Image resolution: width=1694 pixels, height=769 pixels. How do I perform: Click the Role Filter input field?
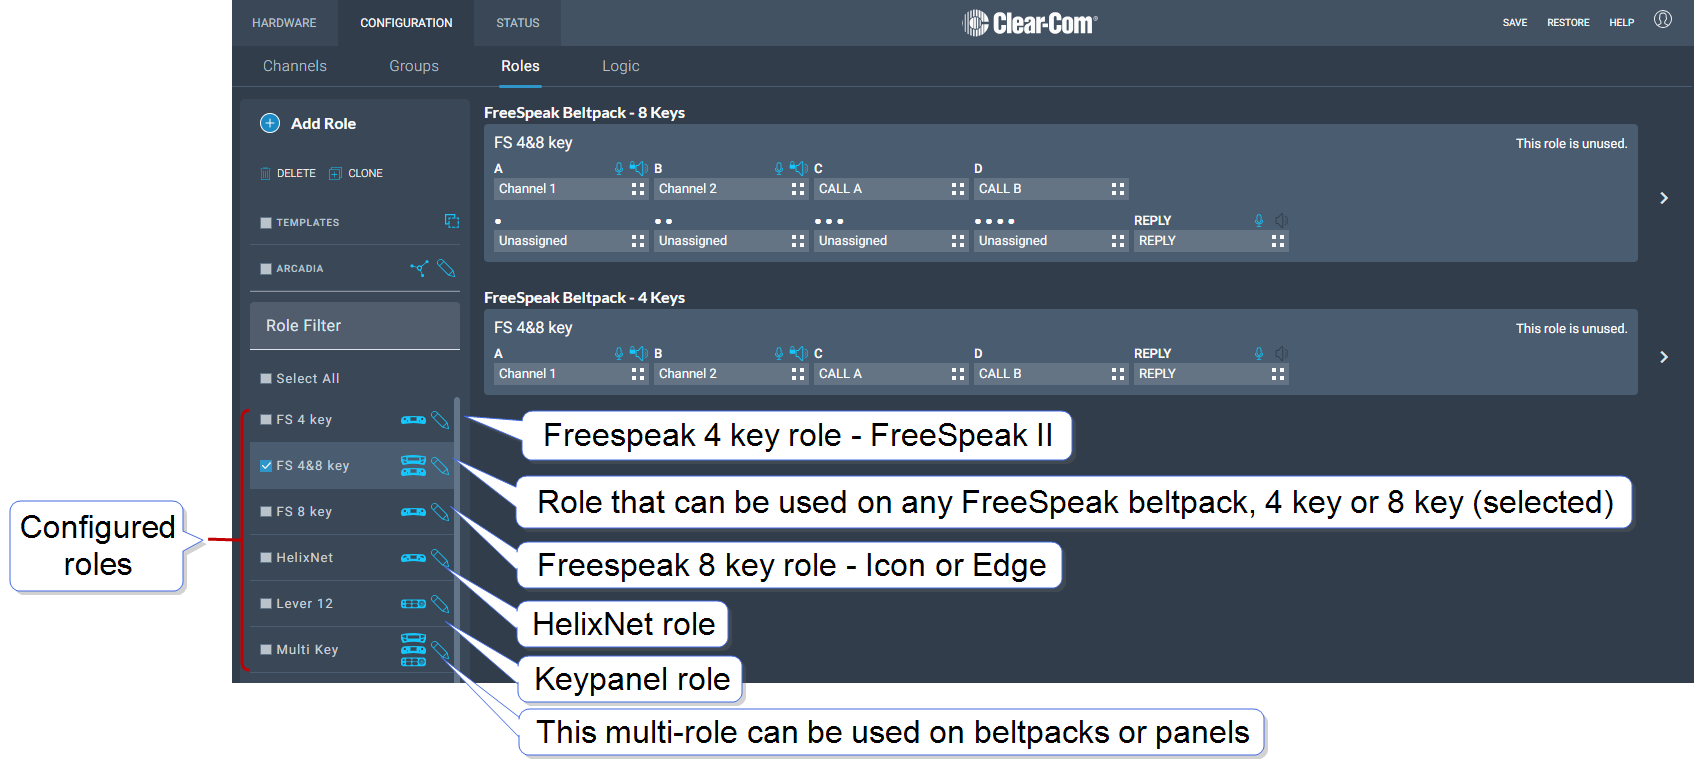click(354, 326)
